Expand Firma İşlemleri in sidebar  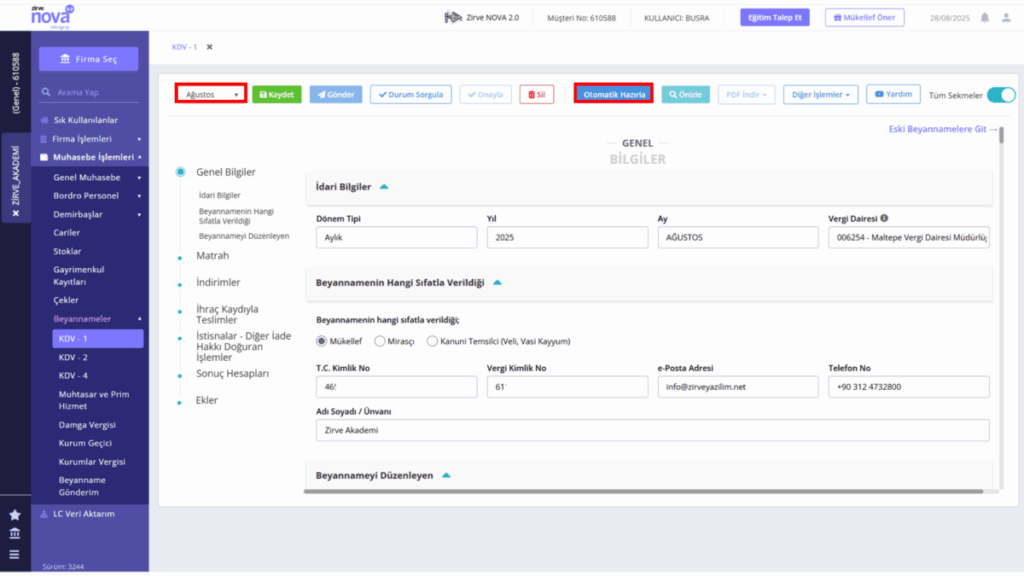(139, 139)
